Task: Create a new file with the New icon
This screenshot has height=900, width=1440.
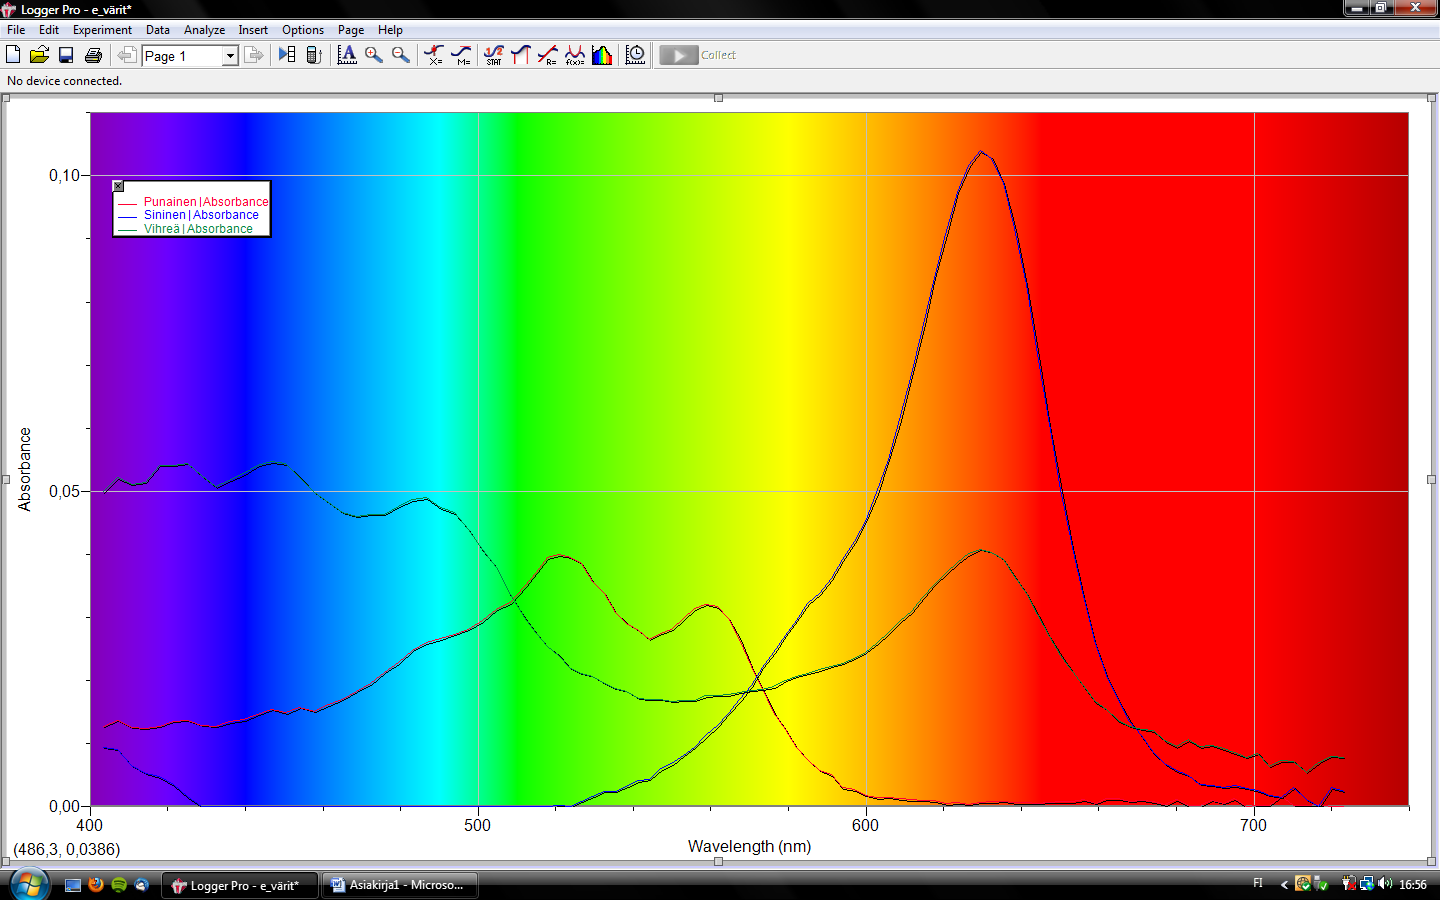Action: pyautogui.click(x=13, y=55)
